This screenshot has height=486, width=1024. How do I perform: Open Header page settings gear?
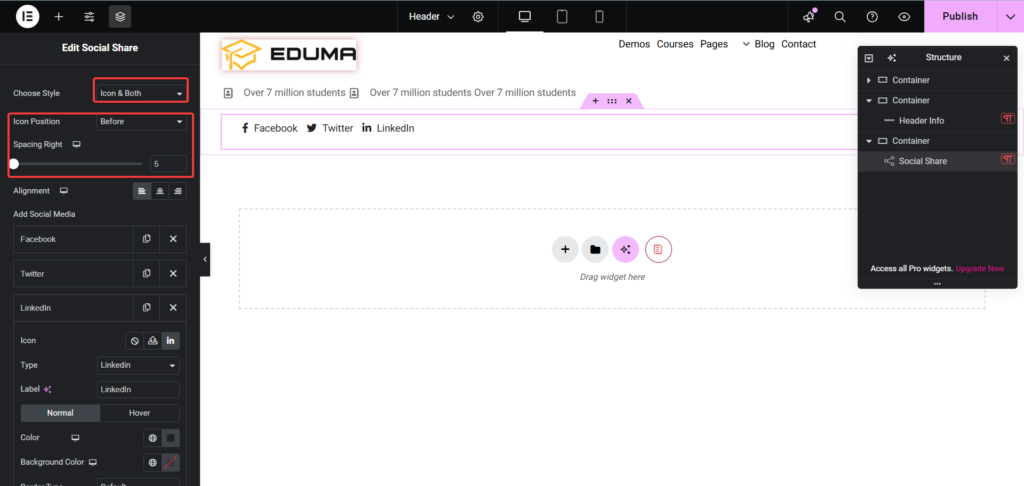(478, 16)
